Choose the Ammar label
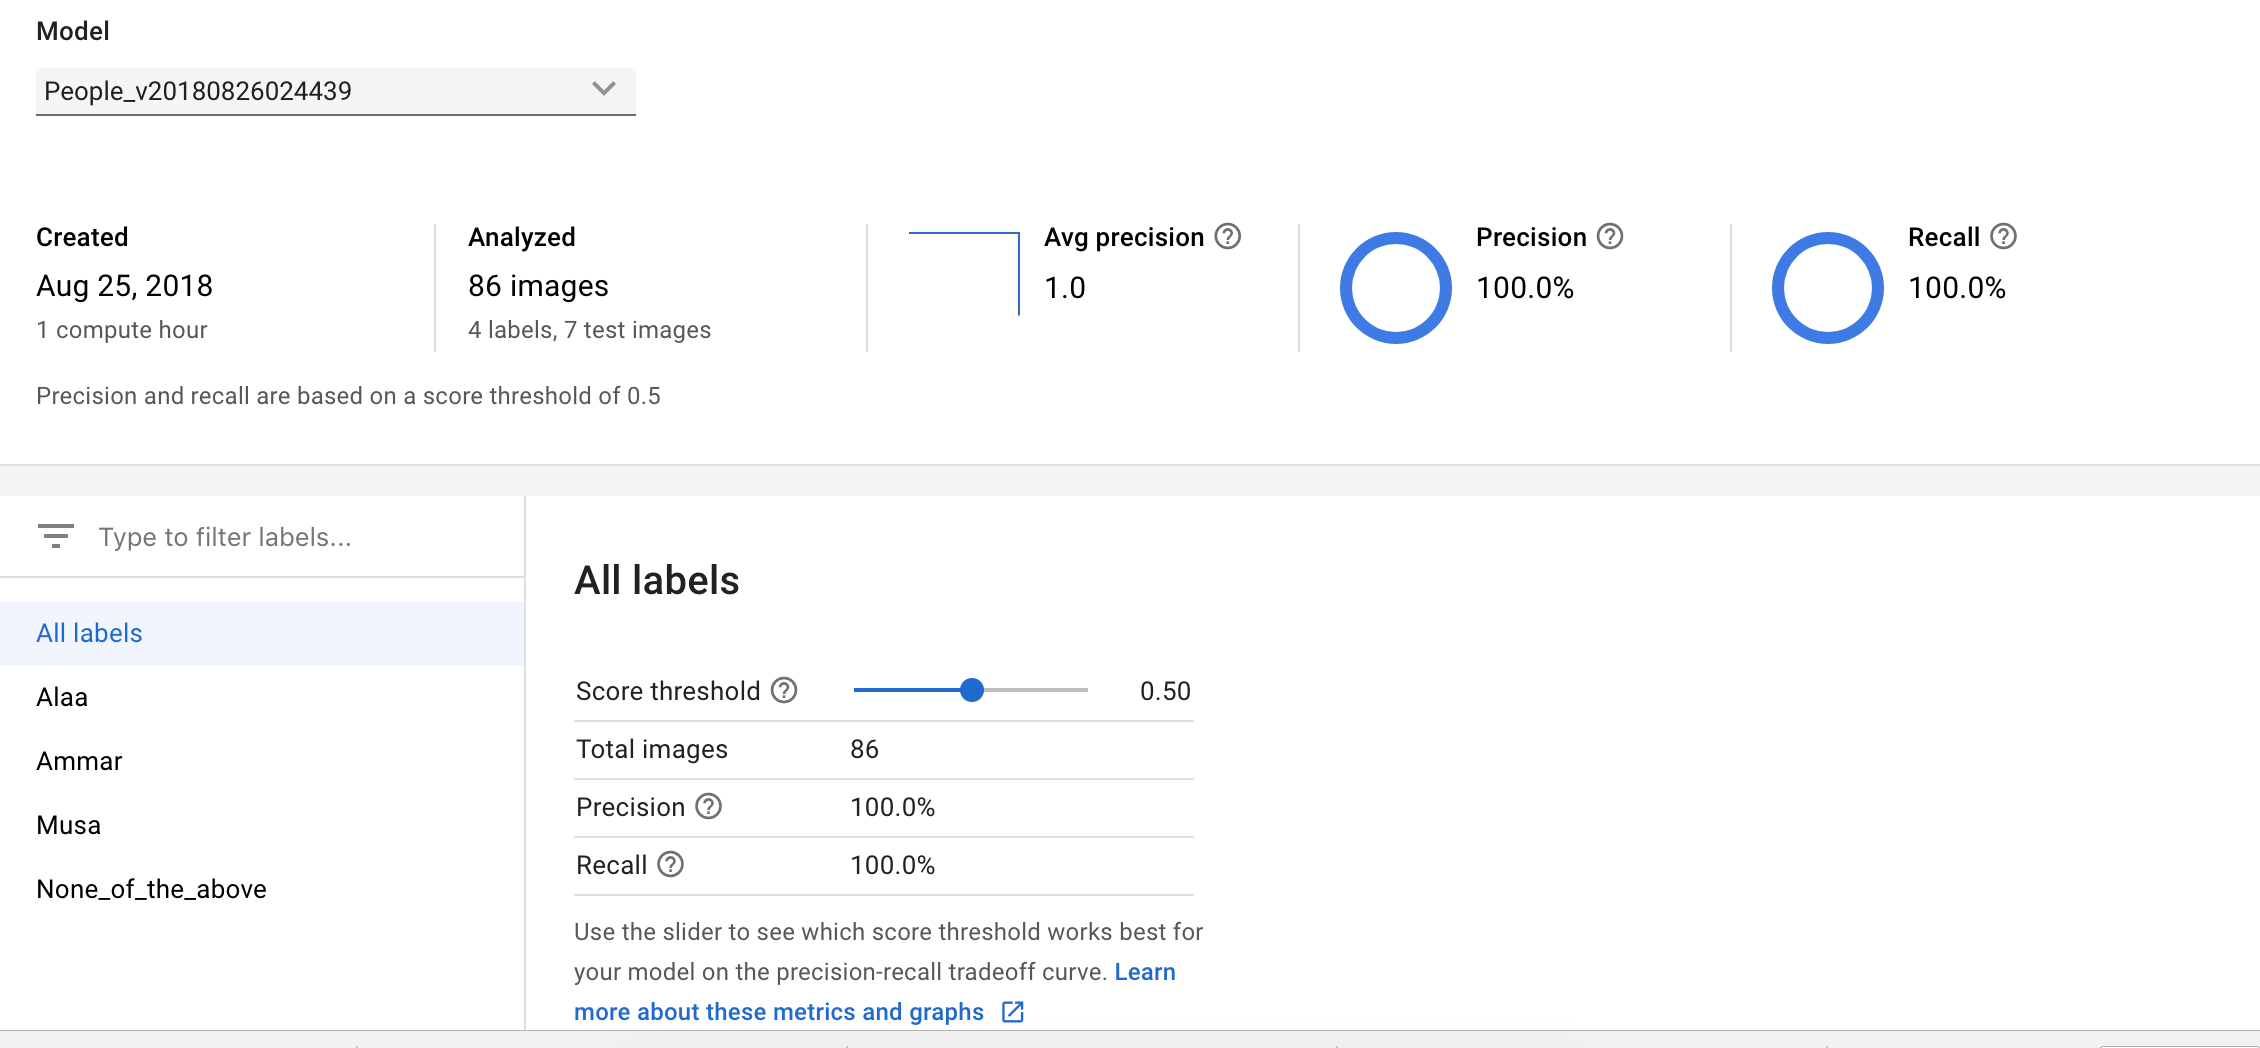 click(x=79, y=761)
